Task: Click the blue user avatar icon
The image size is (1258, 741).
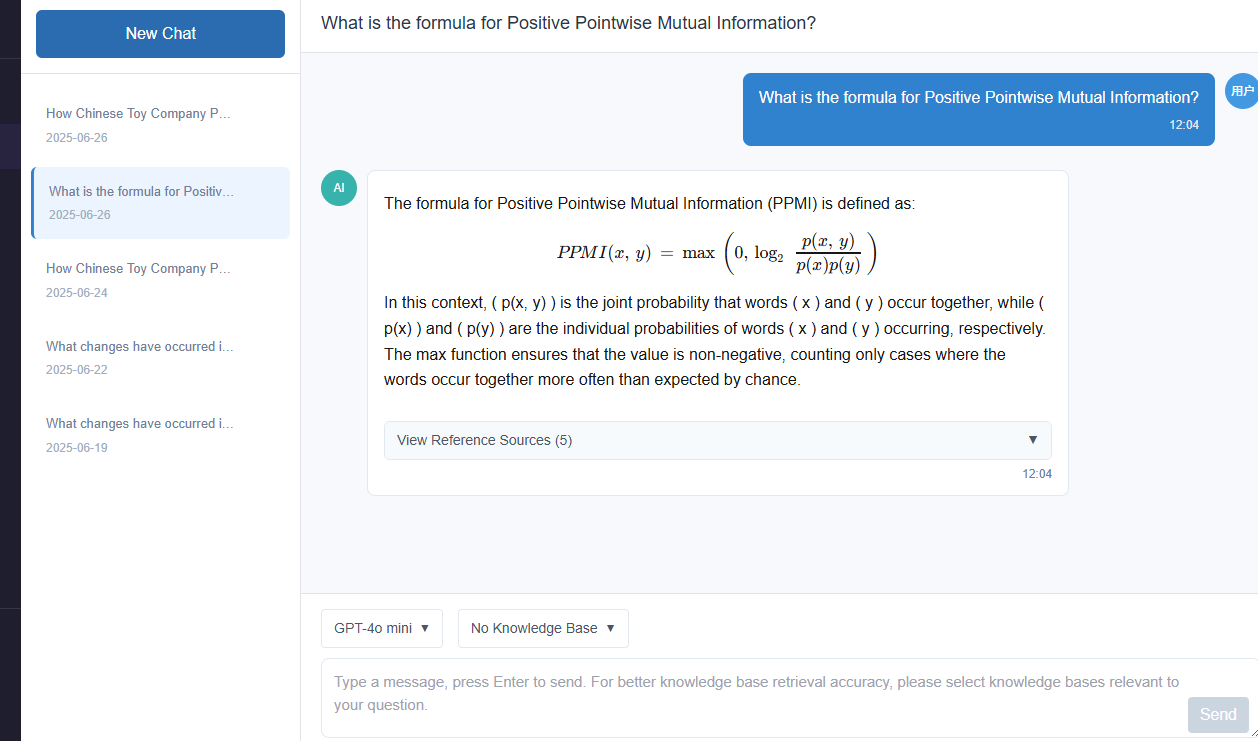Action: (x=1241, y=91)
